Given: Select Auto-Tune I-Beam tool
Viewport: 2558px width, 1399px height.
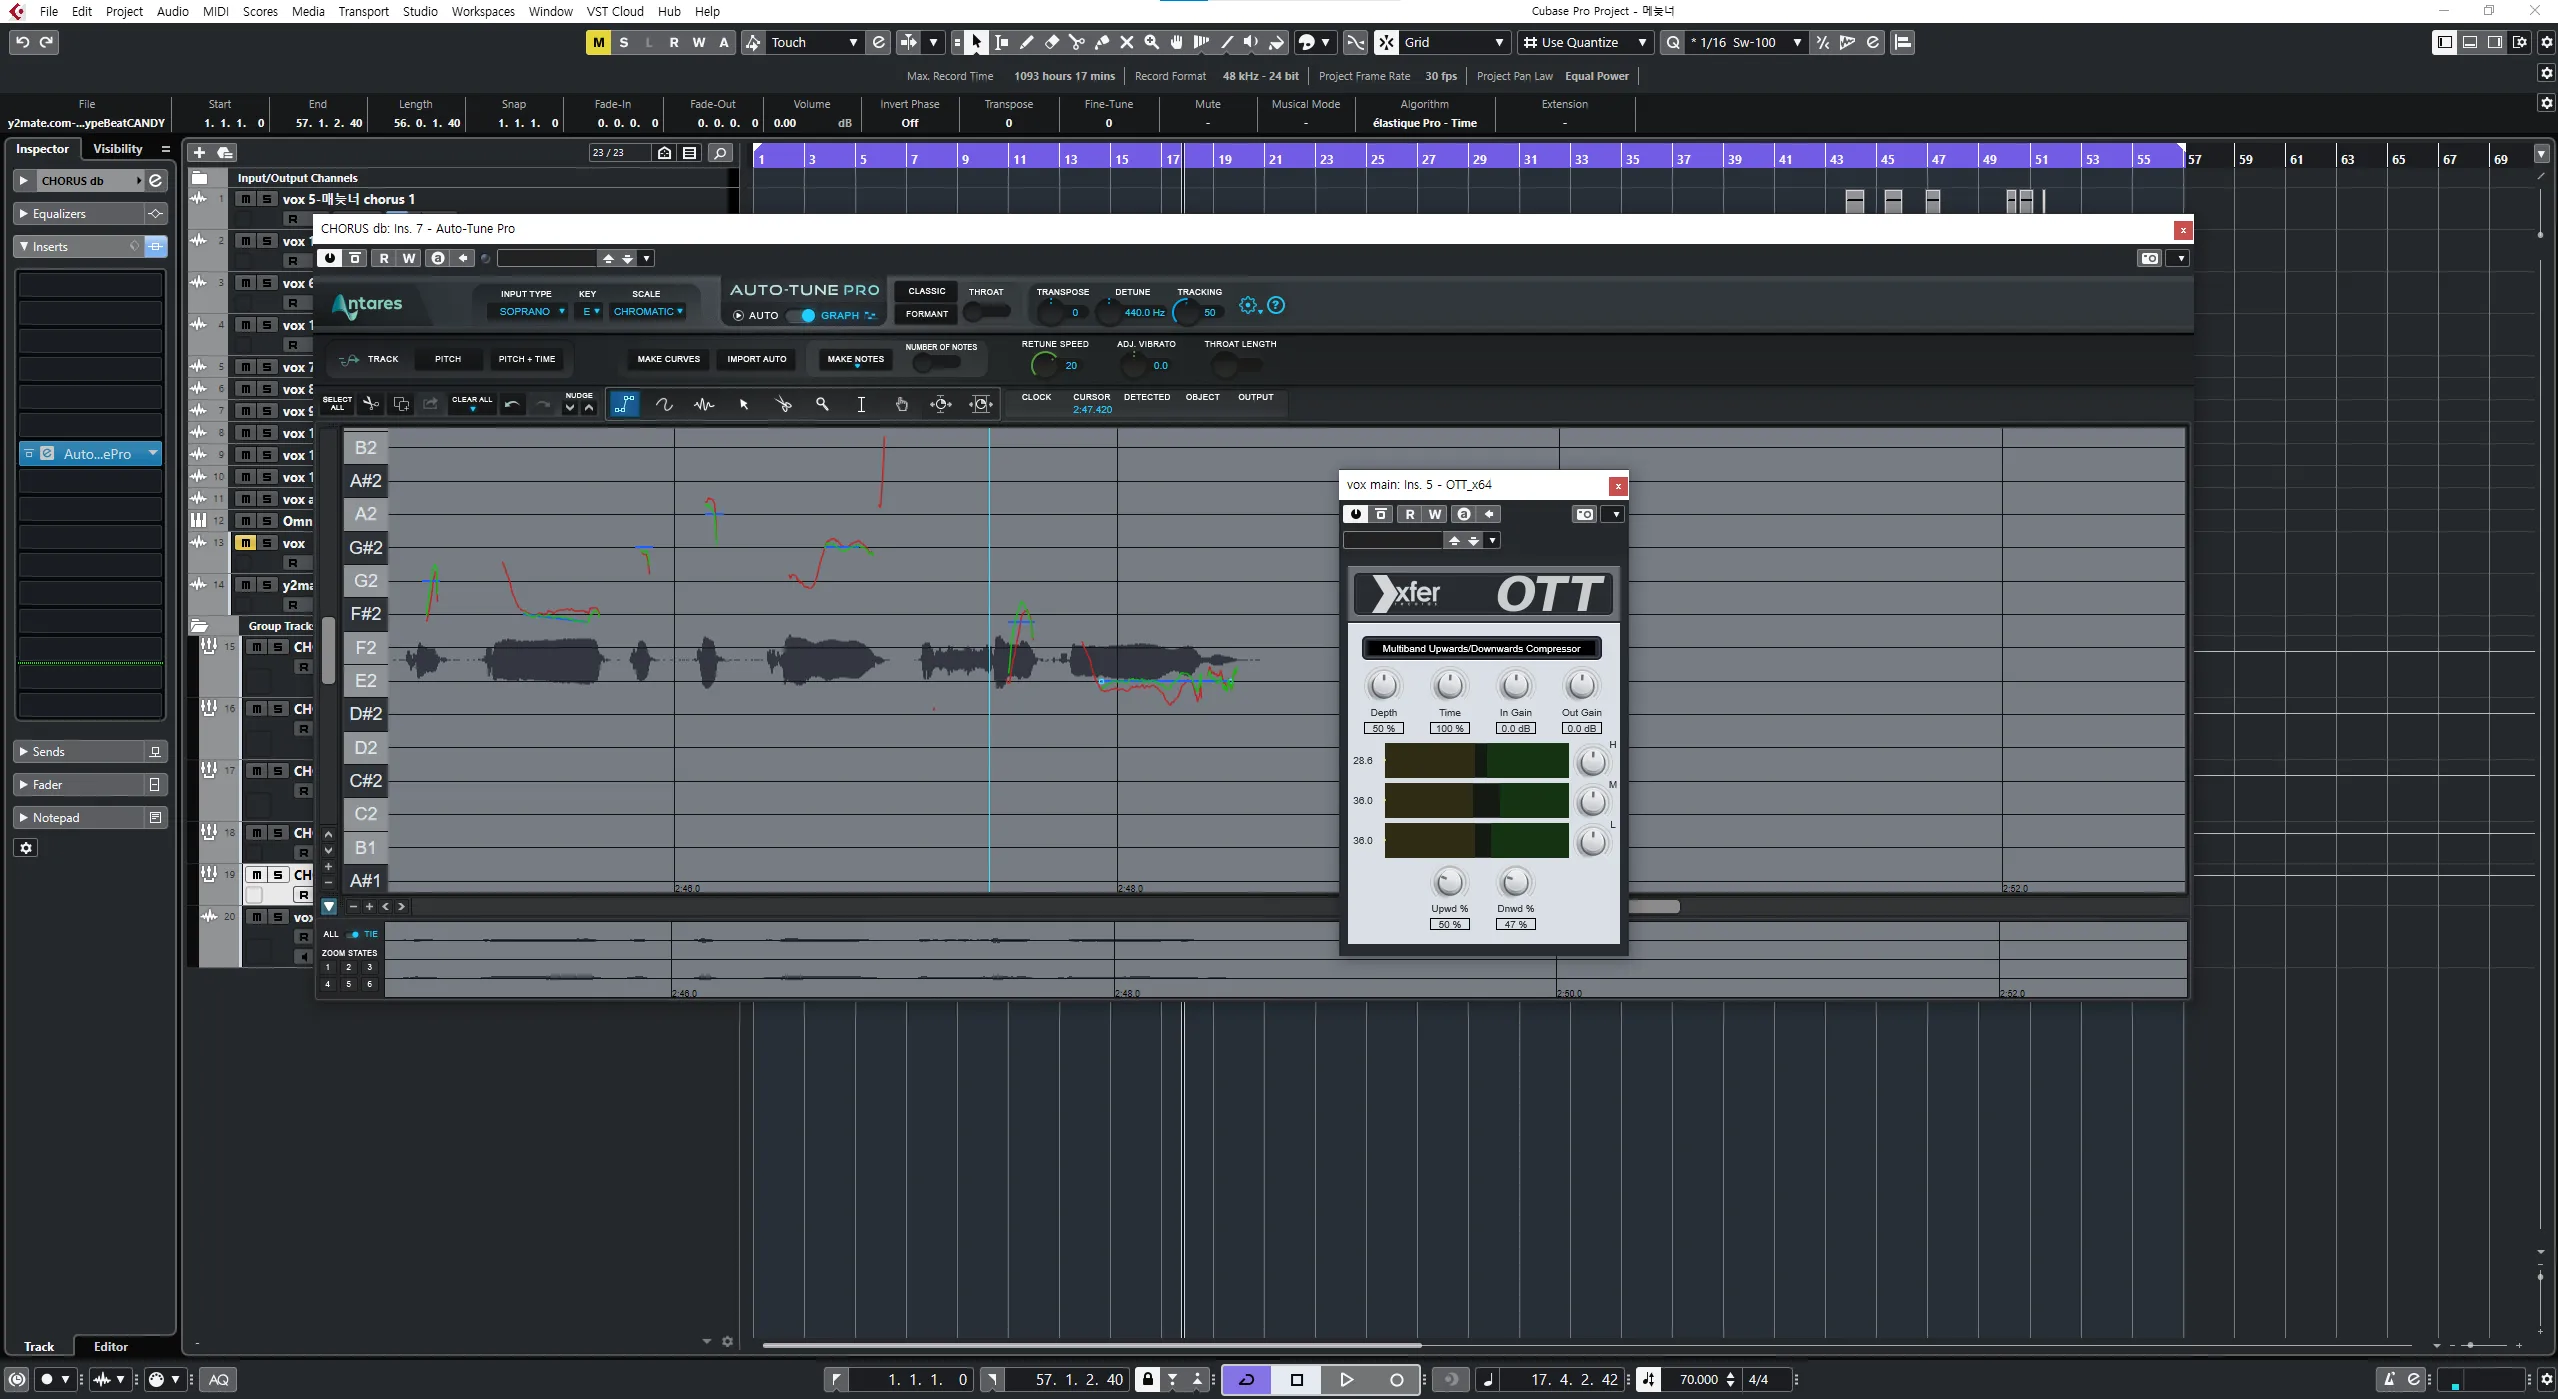Looking at the screenshot, I should (861, 404).
